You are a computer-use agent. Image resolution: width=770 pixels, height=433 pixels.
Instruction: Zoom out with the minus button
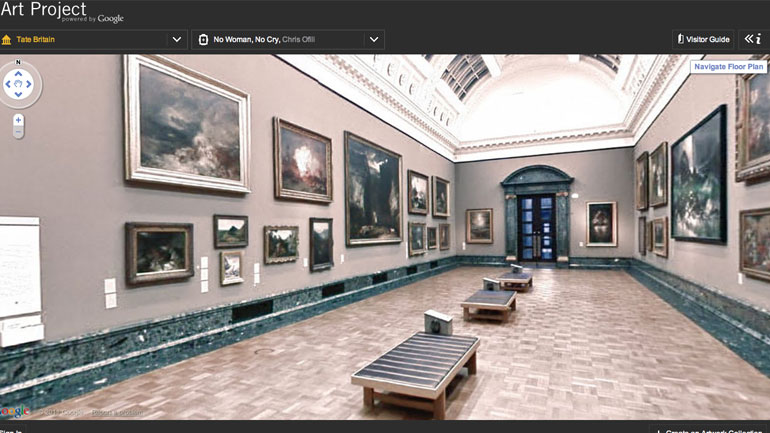pyautogui.click(x=18, y=132)
